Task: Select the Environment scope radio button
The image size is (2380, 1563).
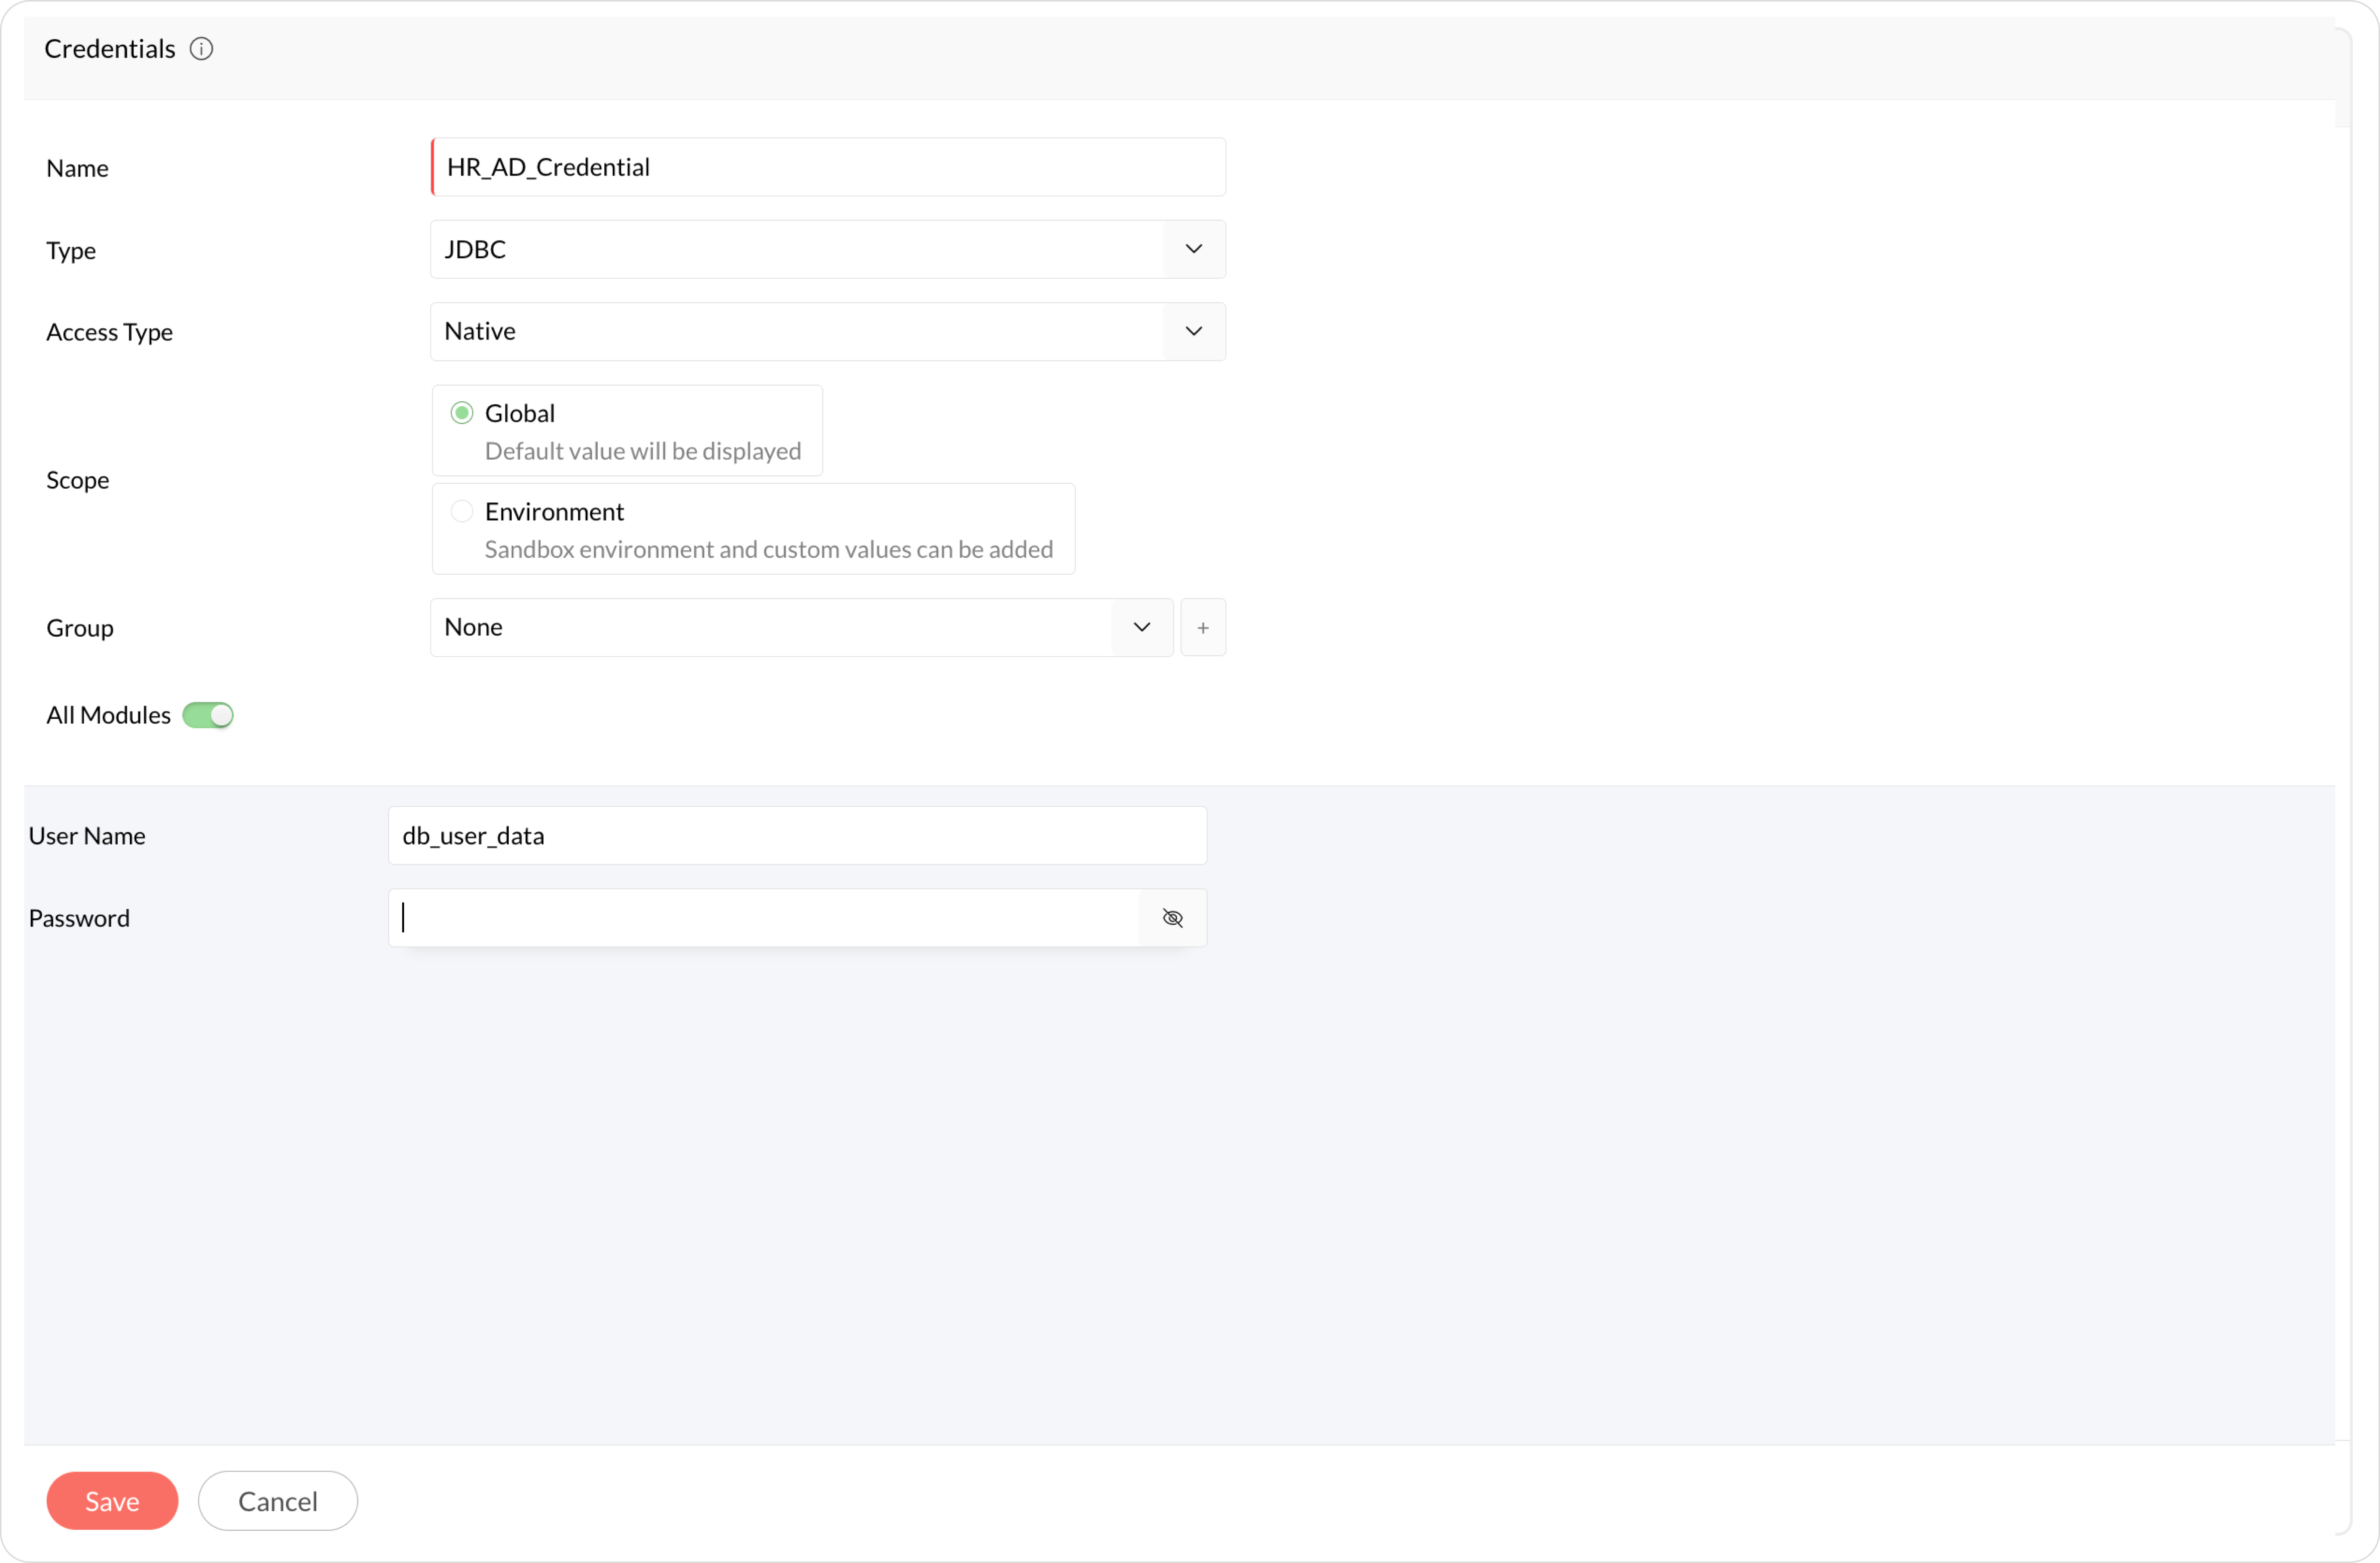Action: [x=461, y=511]
